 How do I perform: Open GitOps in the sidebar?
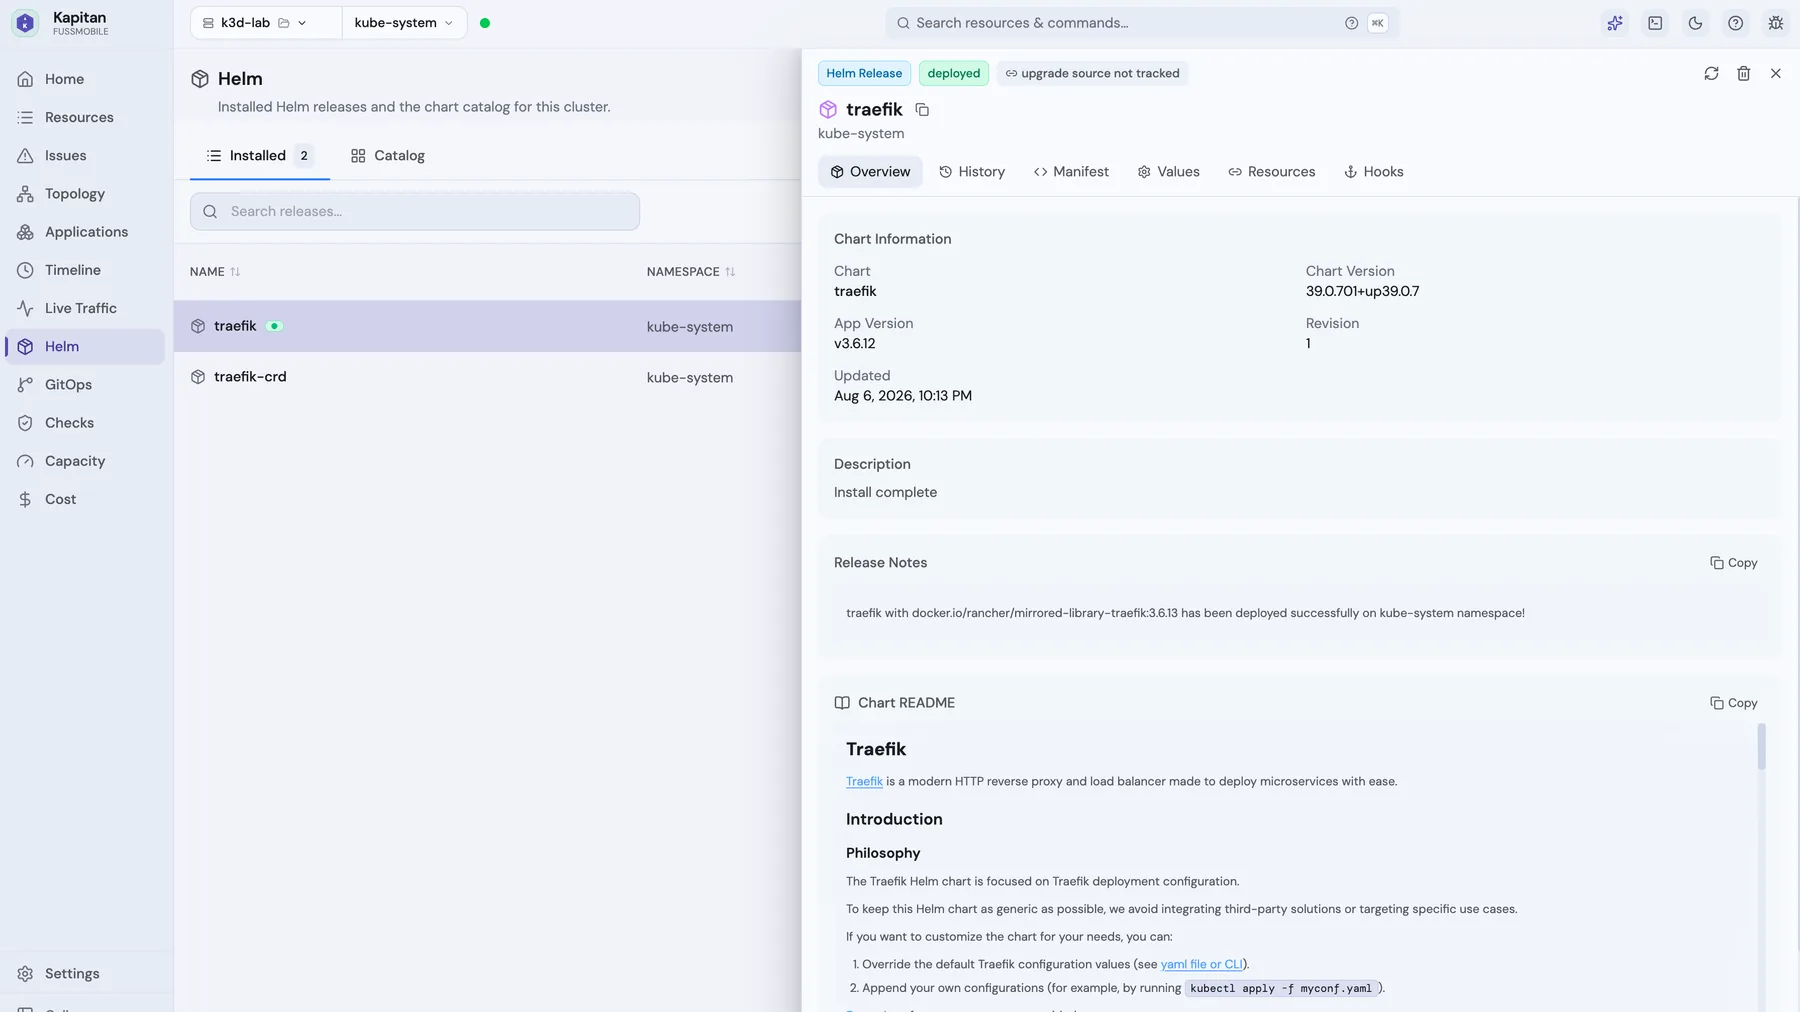pyautogui.click(x=85, y=384)
